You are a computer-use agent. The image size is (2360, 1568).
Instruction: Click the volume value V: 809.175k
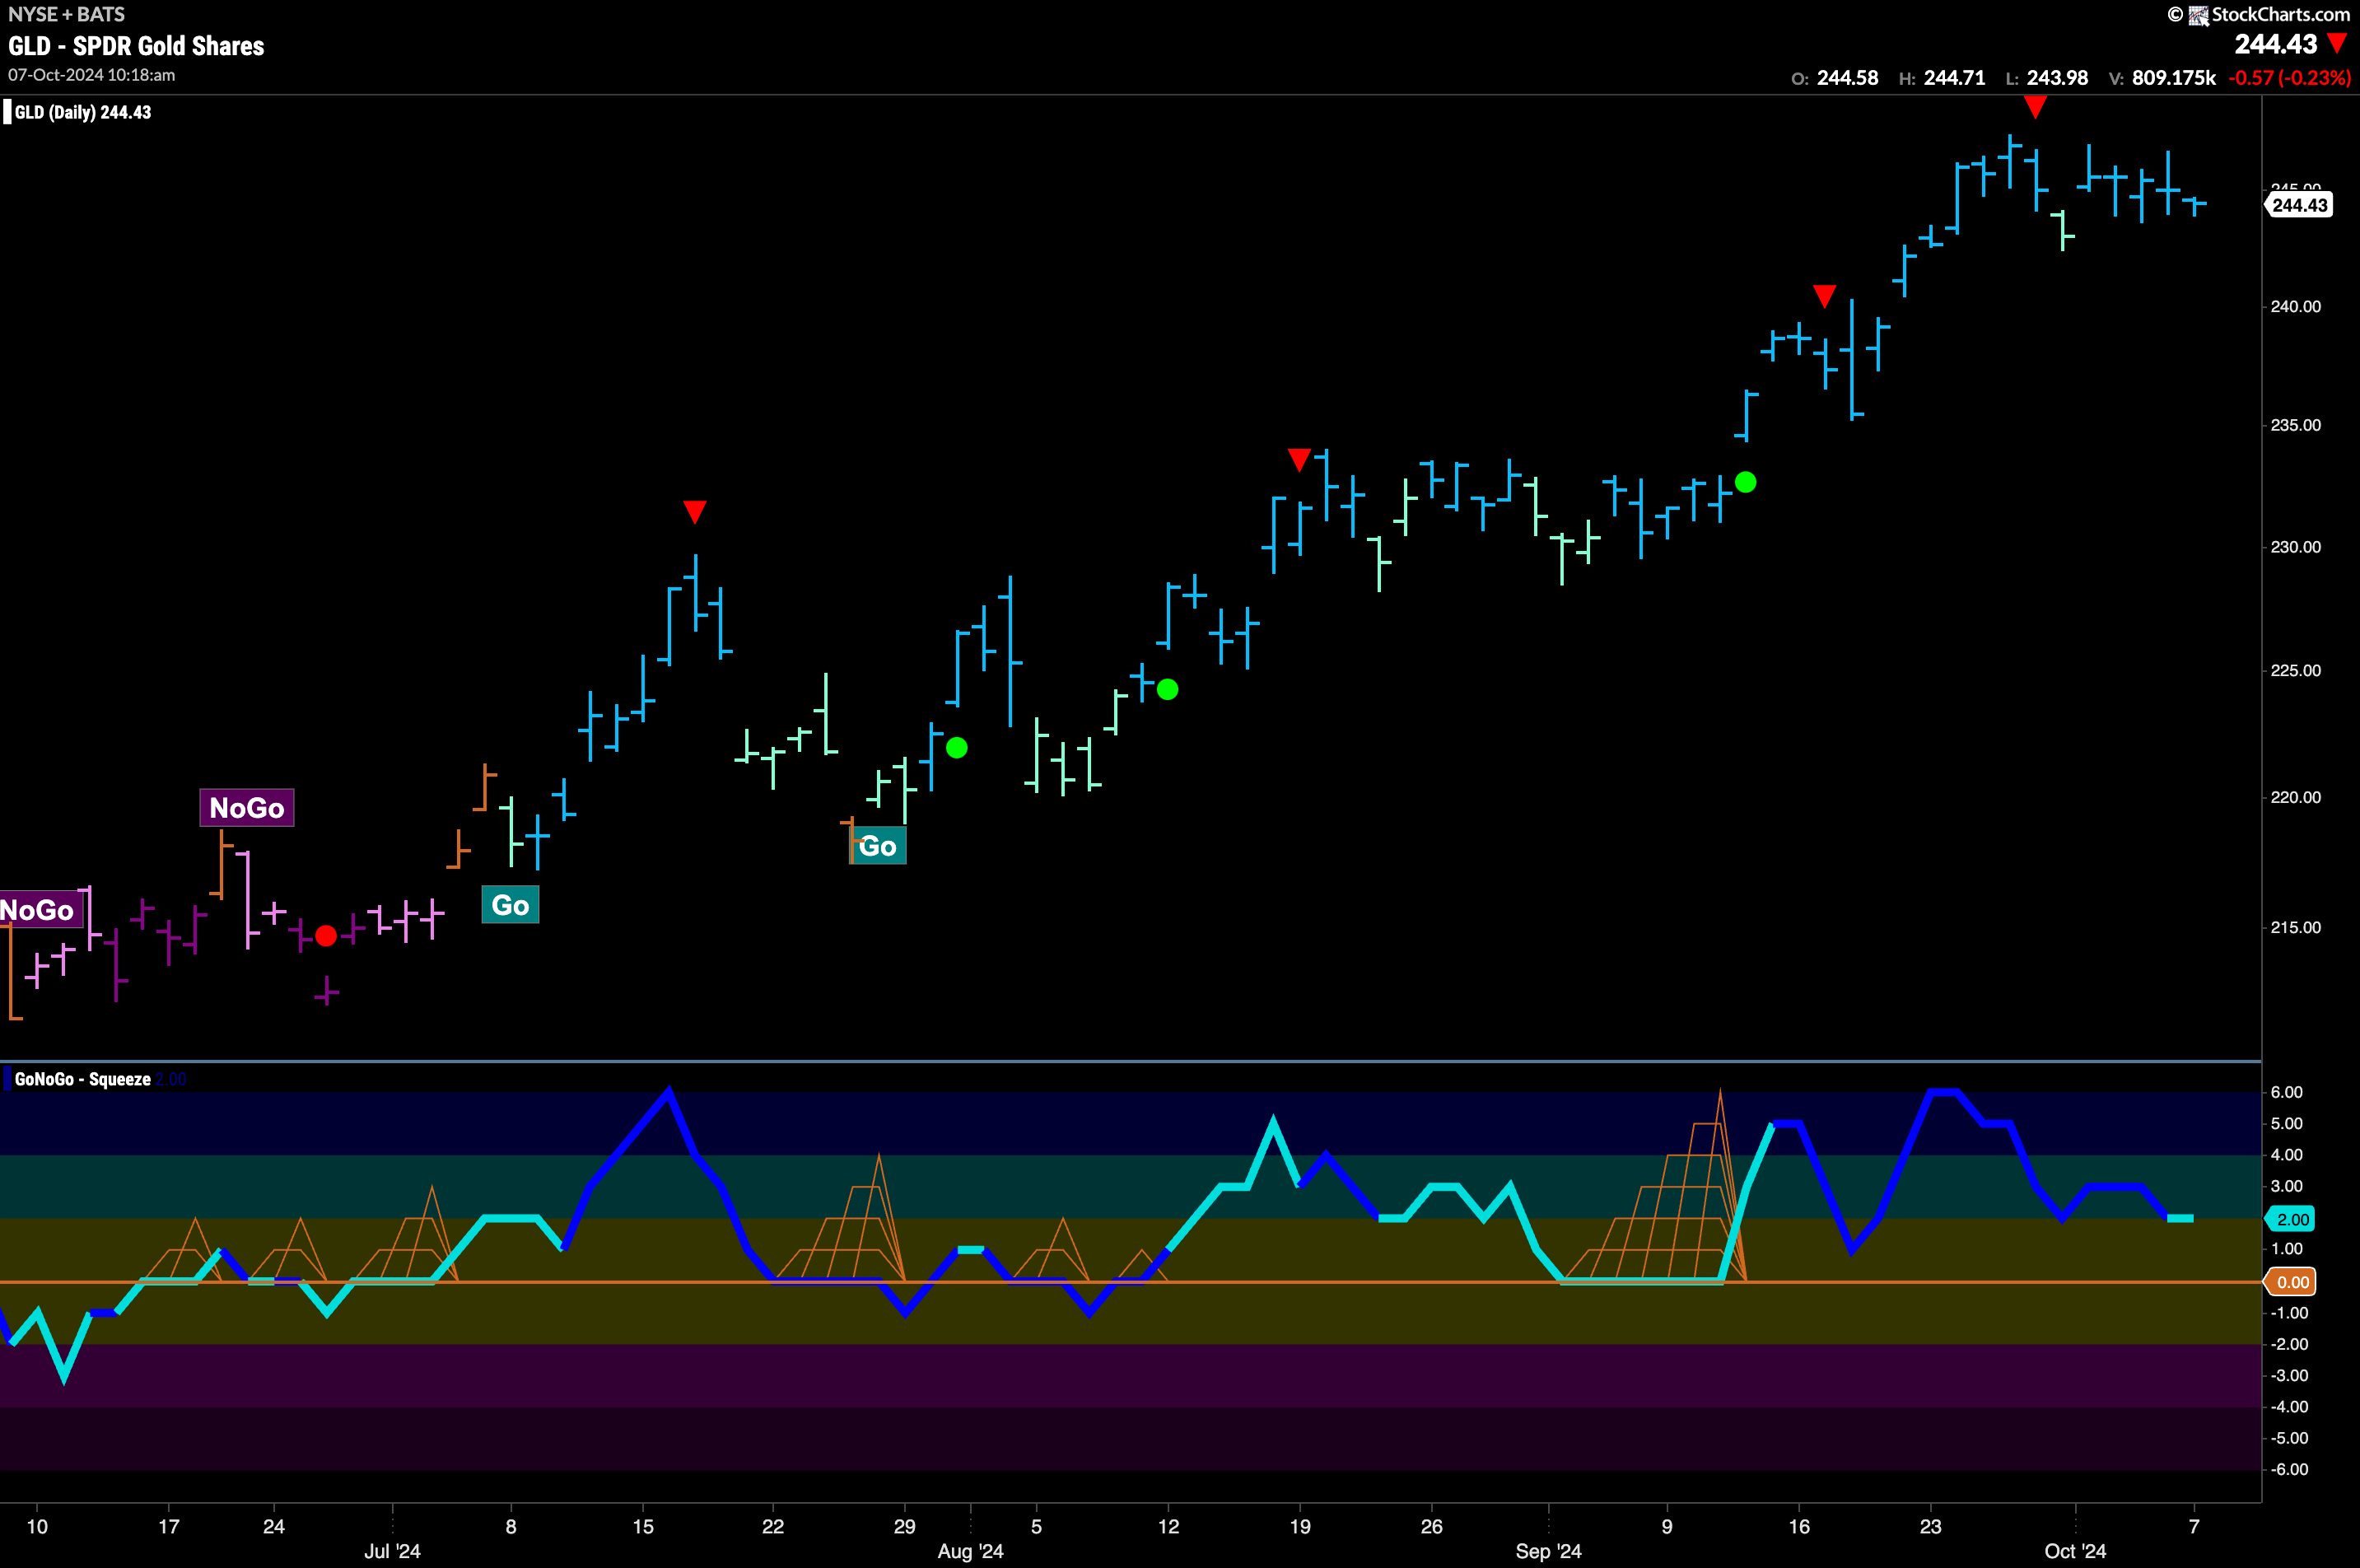coord(2162,78)
